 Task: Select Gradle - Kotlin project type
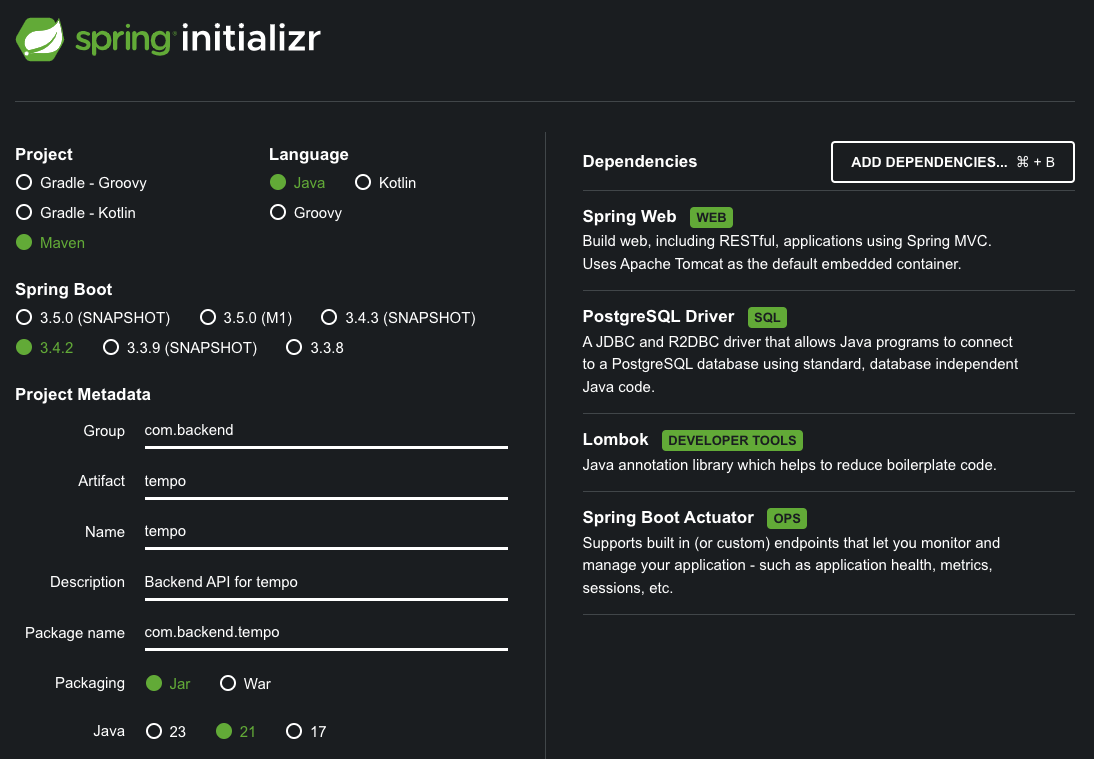coord(75,213)
